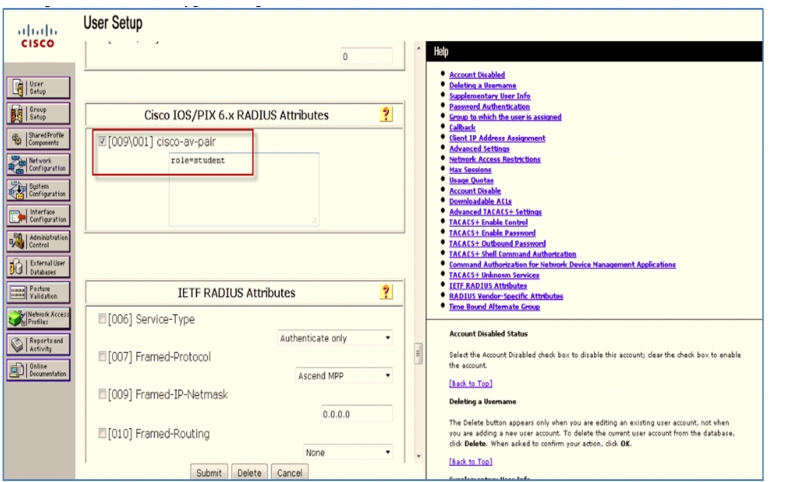This screenshot has height=482, width=809.
Task: Click the Cancel button
Action: click(x=289, y=473)
